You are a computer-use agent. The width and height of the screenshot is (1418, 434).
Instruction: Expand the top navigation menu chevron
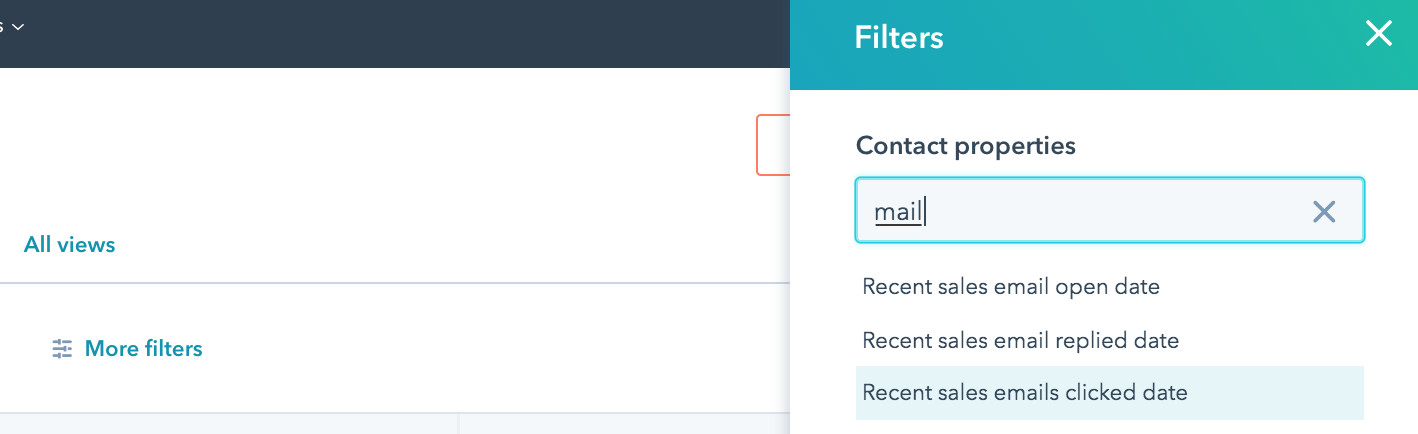click(x=18, y=26)
